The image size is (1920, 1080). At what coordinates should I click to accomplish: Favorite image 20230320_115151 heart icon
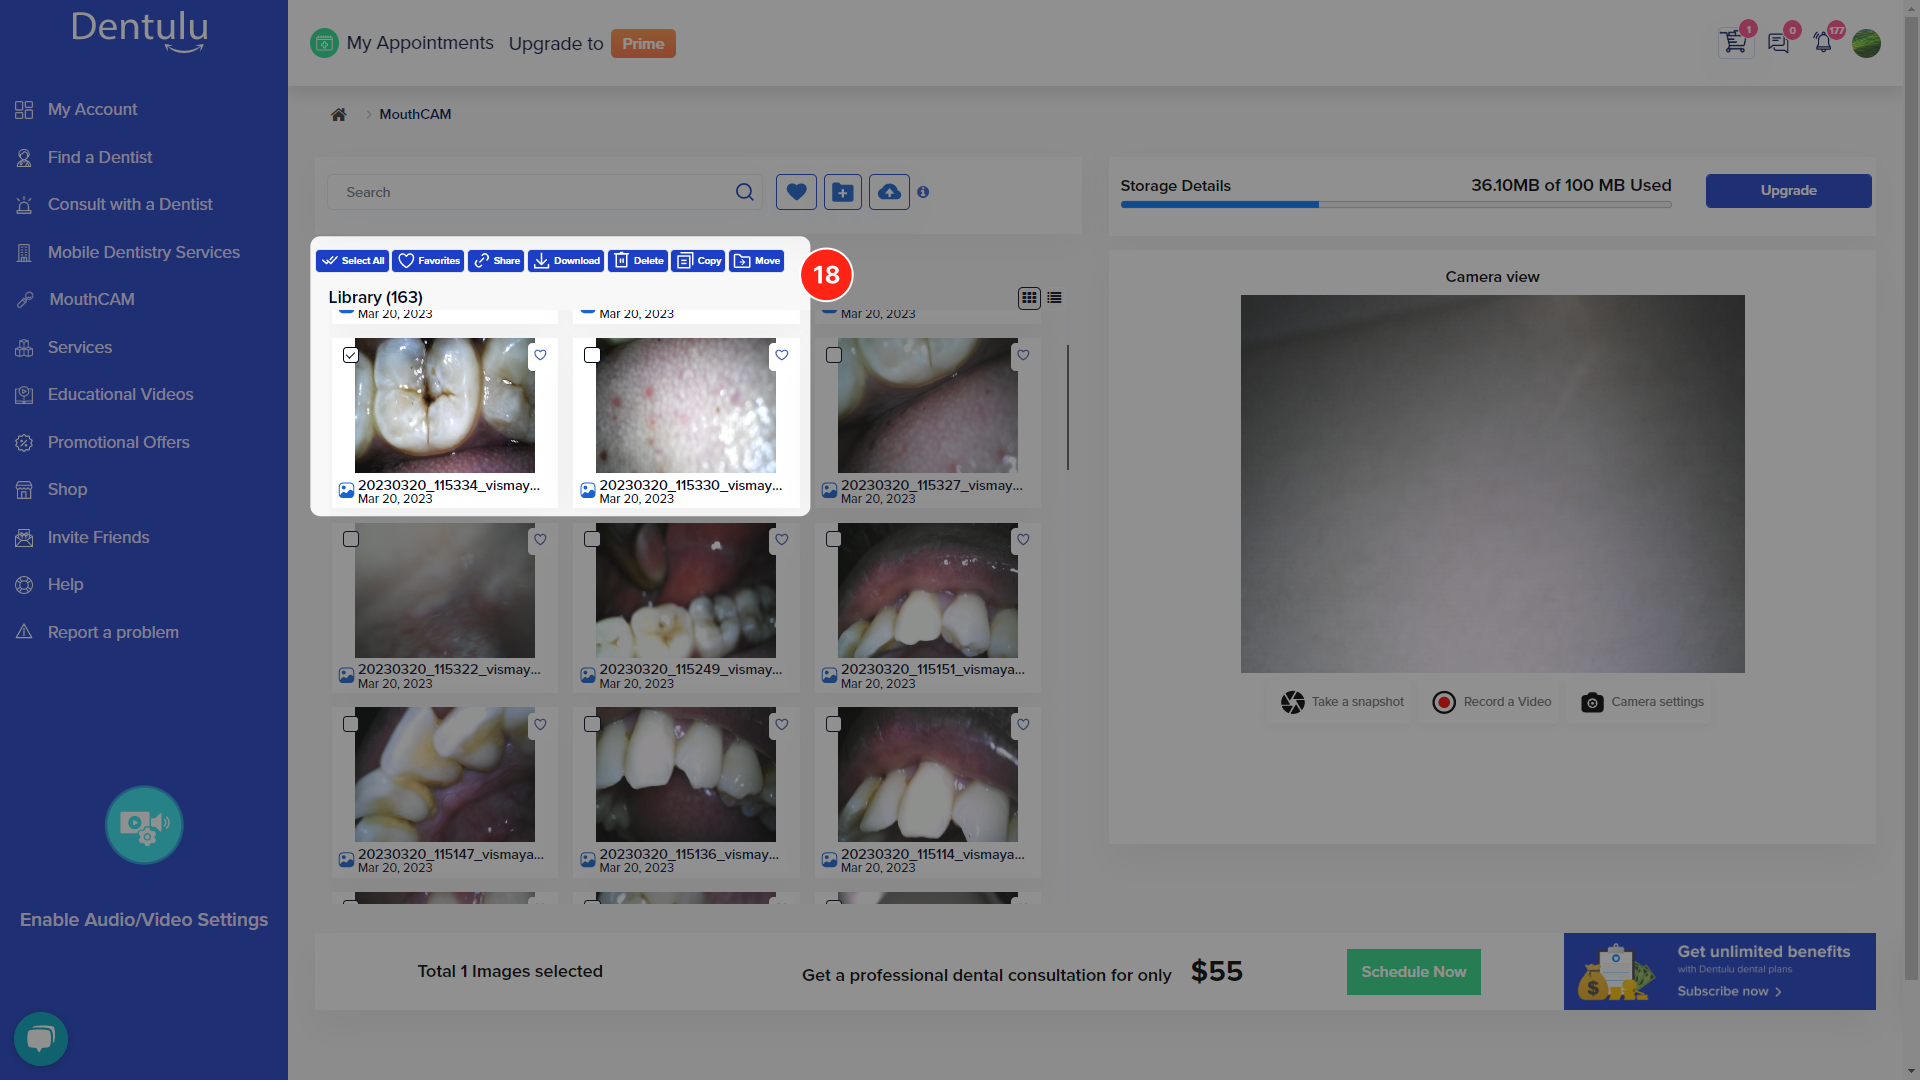(1023, 540)
